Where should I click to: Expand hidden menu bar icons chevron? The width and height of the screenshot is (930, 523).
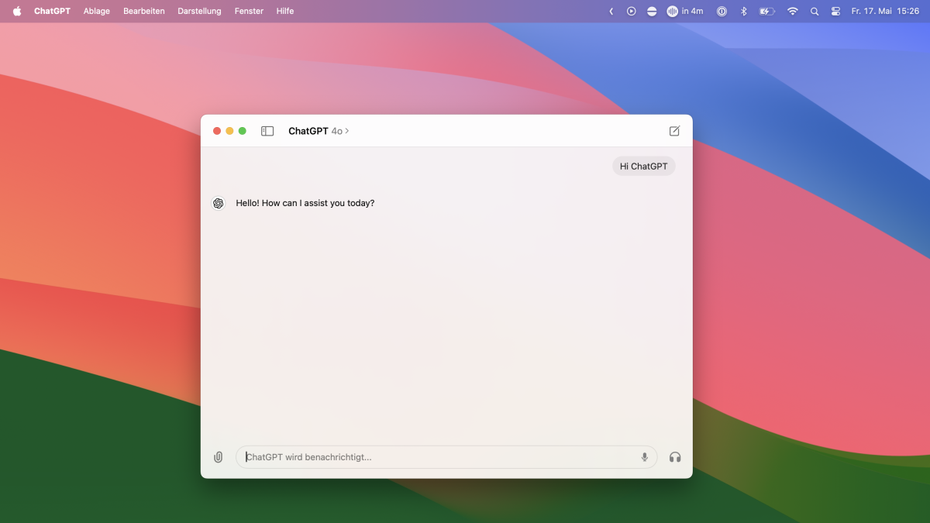(611, 11)
